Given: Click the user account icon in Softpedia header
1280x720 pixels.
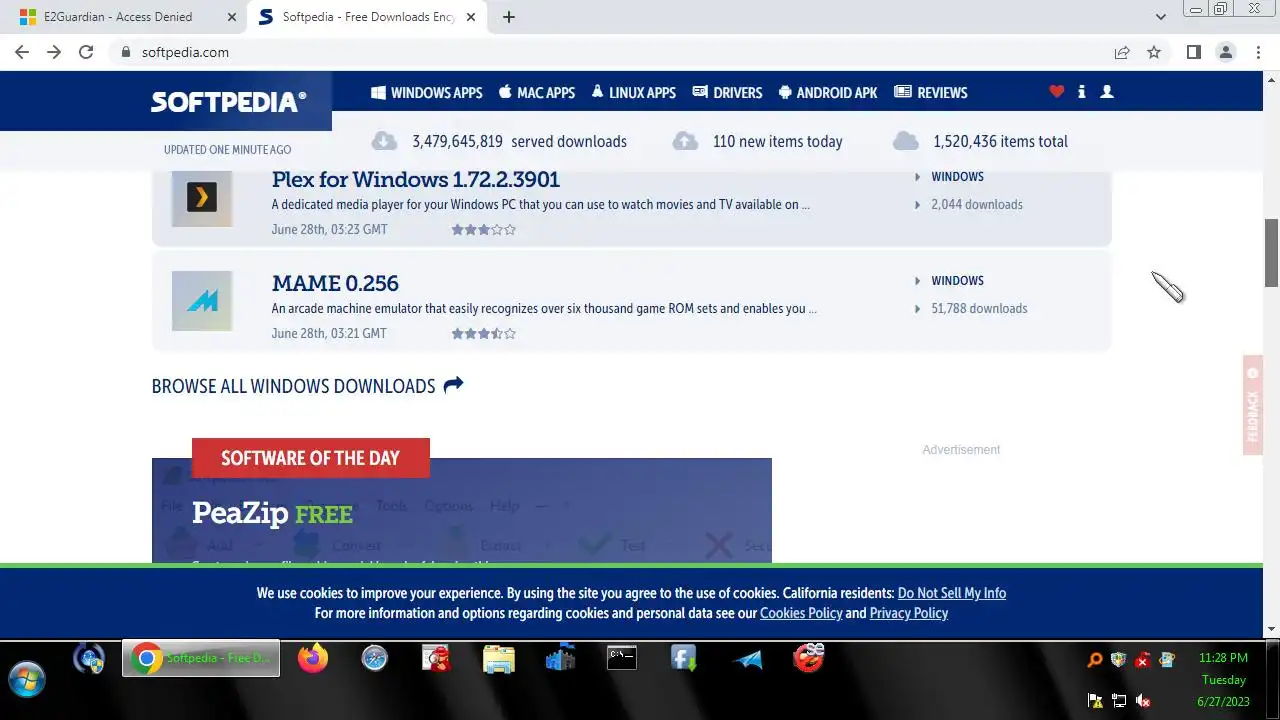Looking at the screenshot, I should (x=1107, y=91).
